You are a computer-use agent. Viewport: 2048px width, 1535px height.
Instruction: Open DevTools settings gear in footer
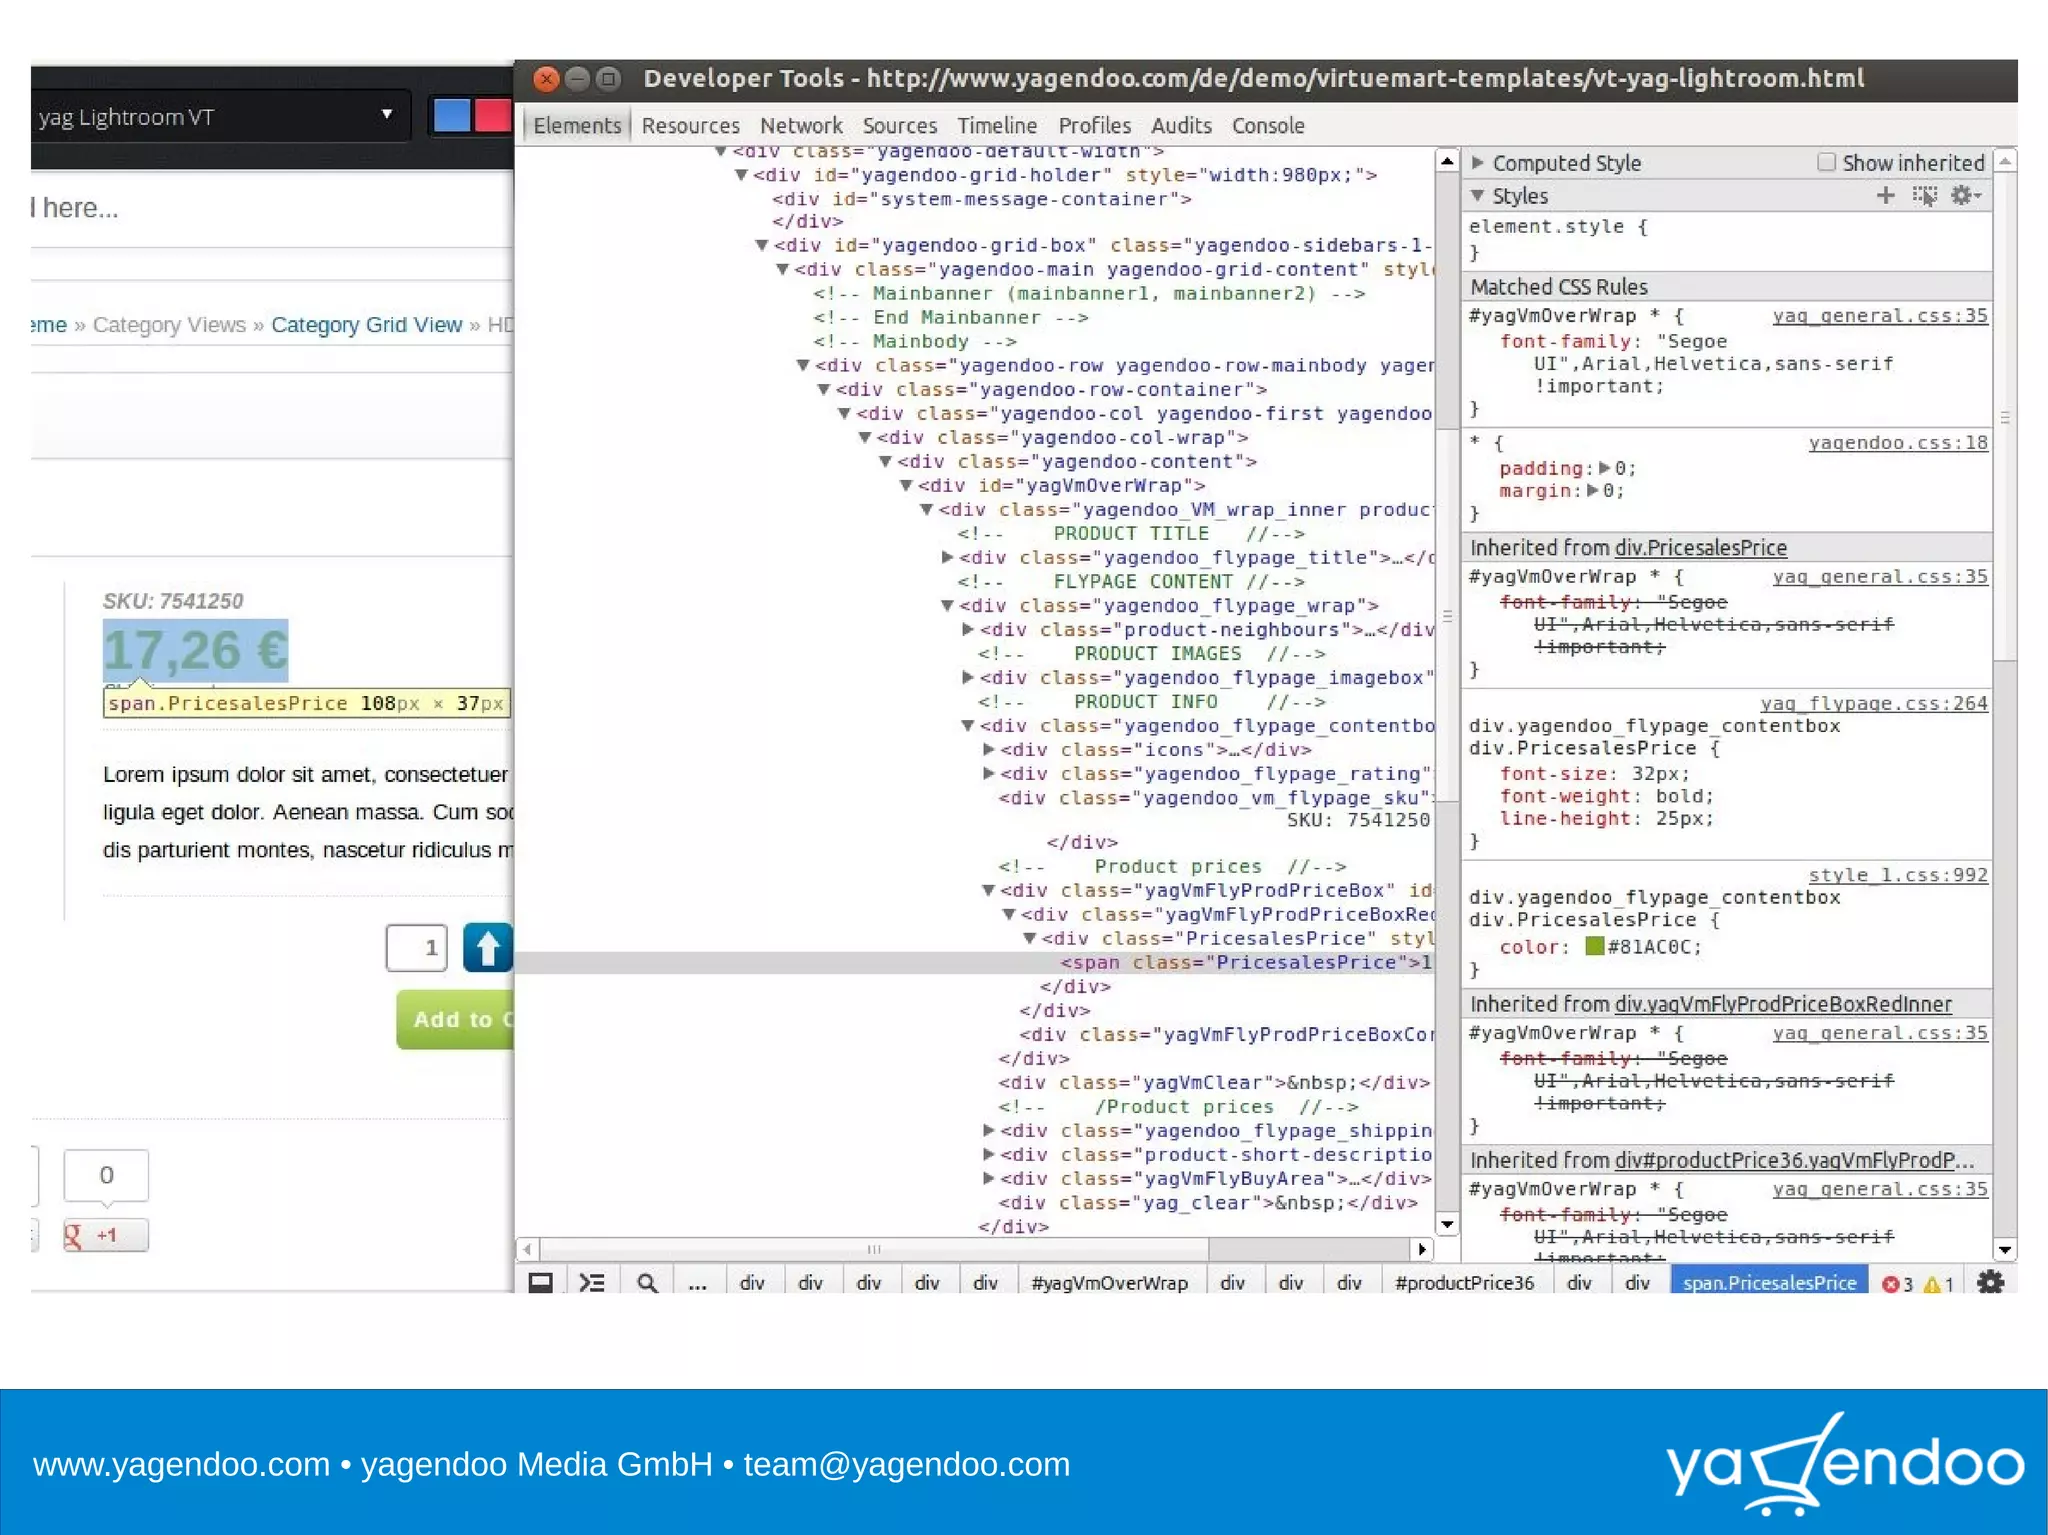[1990, 1283]
